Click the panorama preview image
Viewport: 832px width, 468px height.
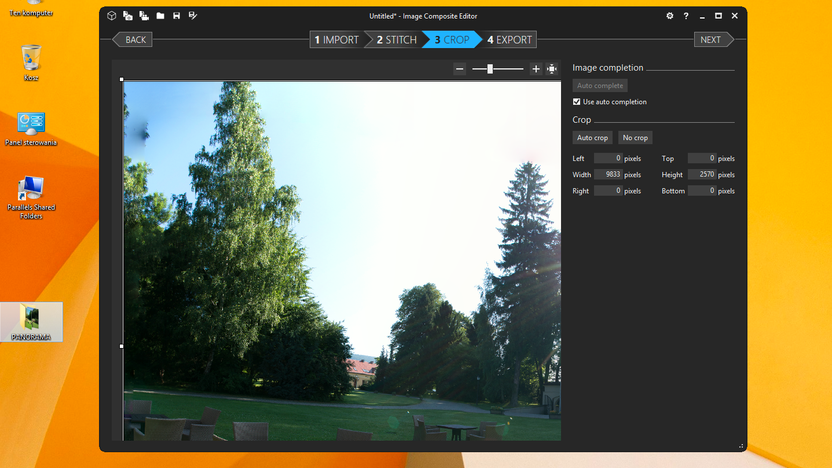[342, 261]
